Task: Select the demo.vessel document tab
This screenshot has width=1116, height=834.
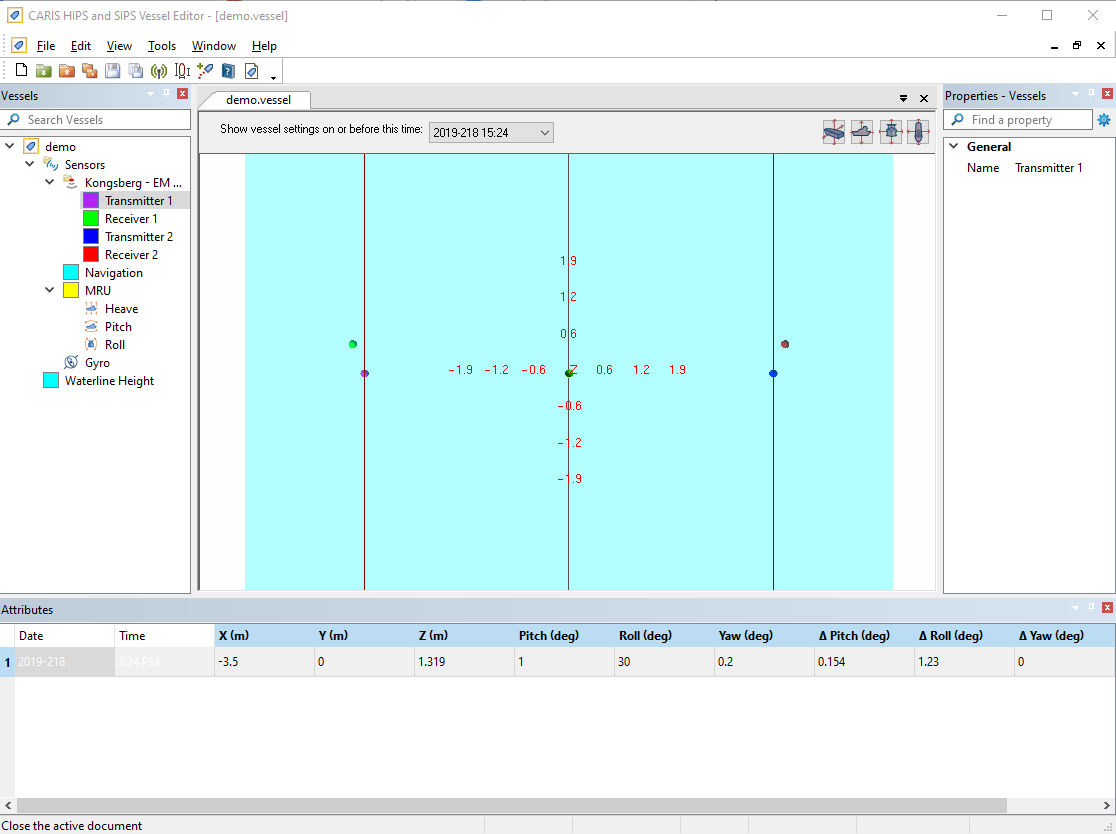Action: 258,100
